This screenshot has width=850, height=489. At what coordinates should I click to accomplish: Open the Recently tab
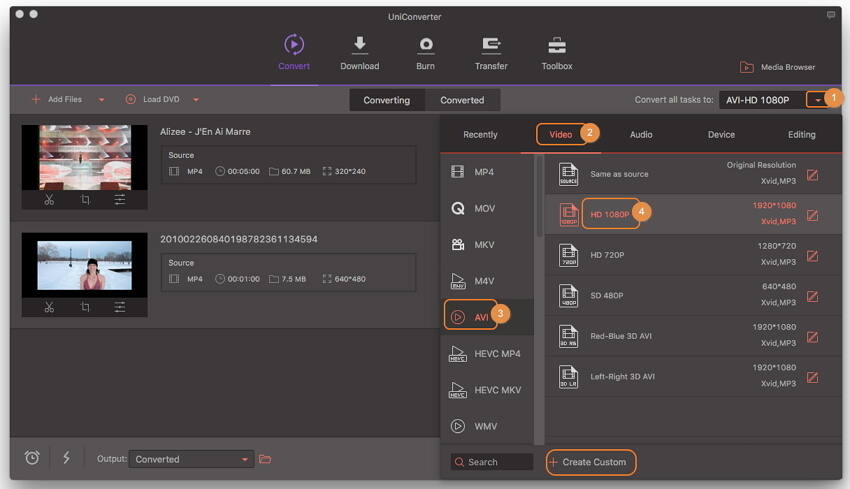[x=480, y=134]
